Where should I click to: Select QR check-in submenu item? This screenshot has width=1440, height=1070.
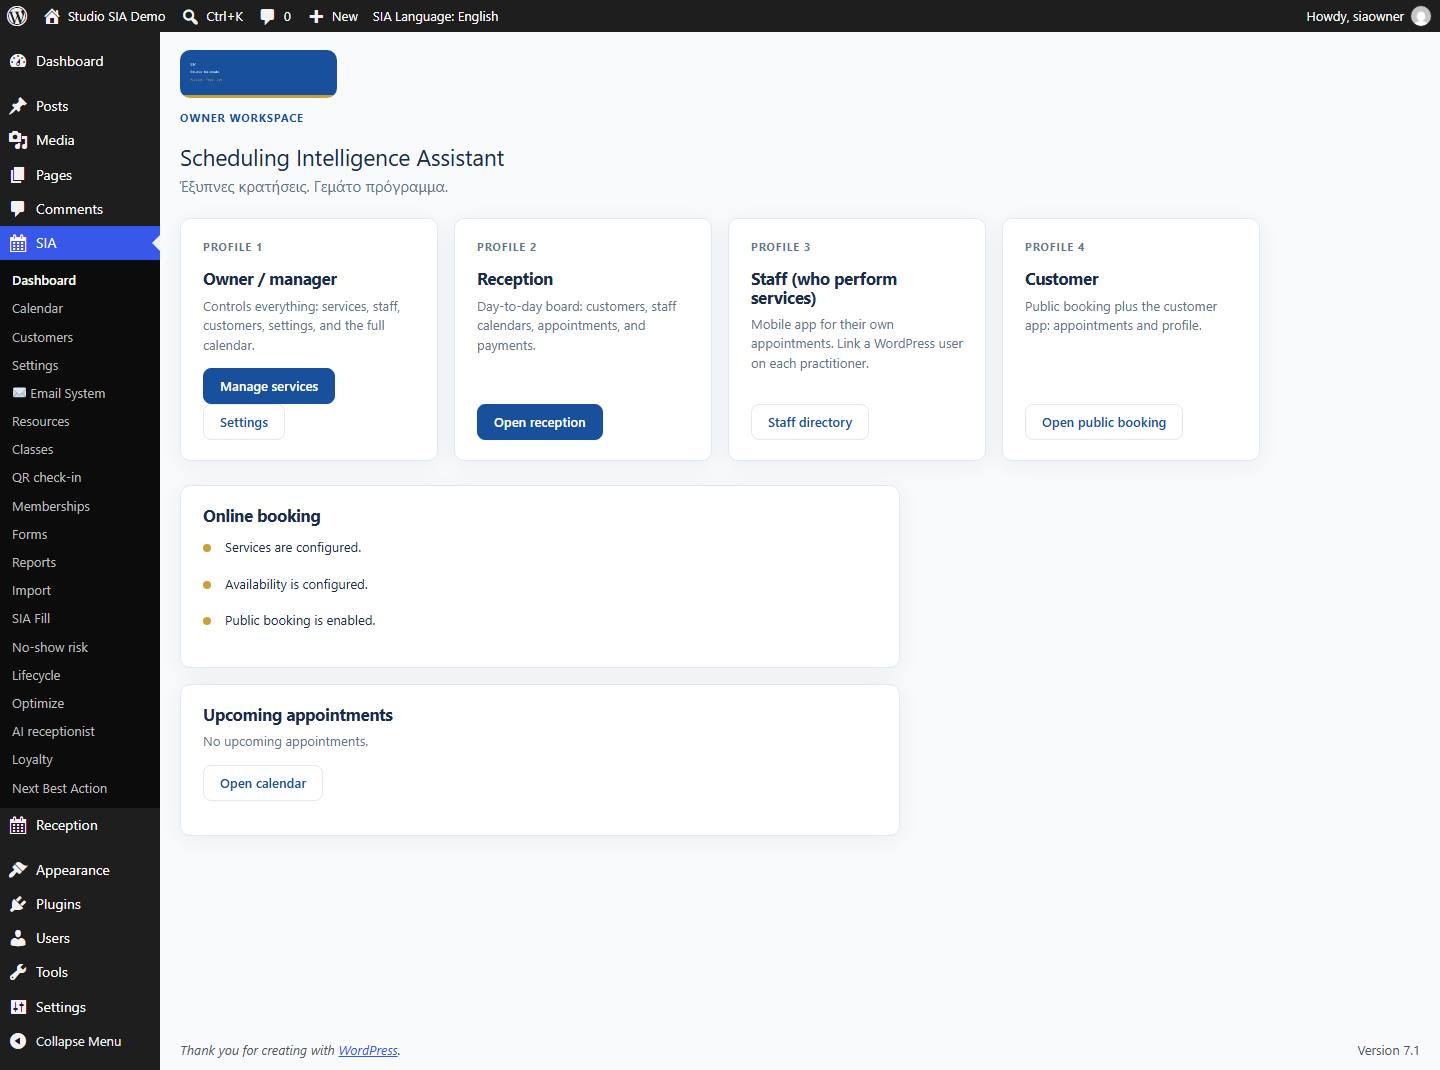[47, 478]
